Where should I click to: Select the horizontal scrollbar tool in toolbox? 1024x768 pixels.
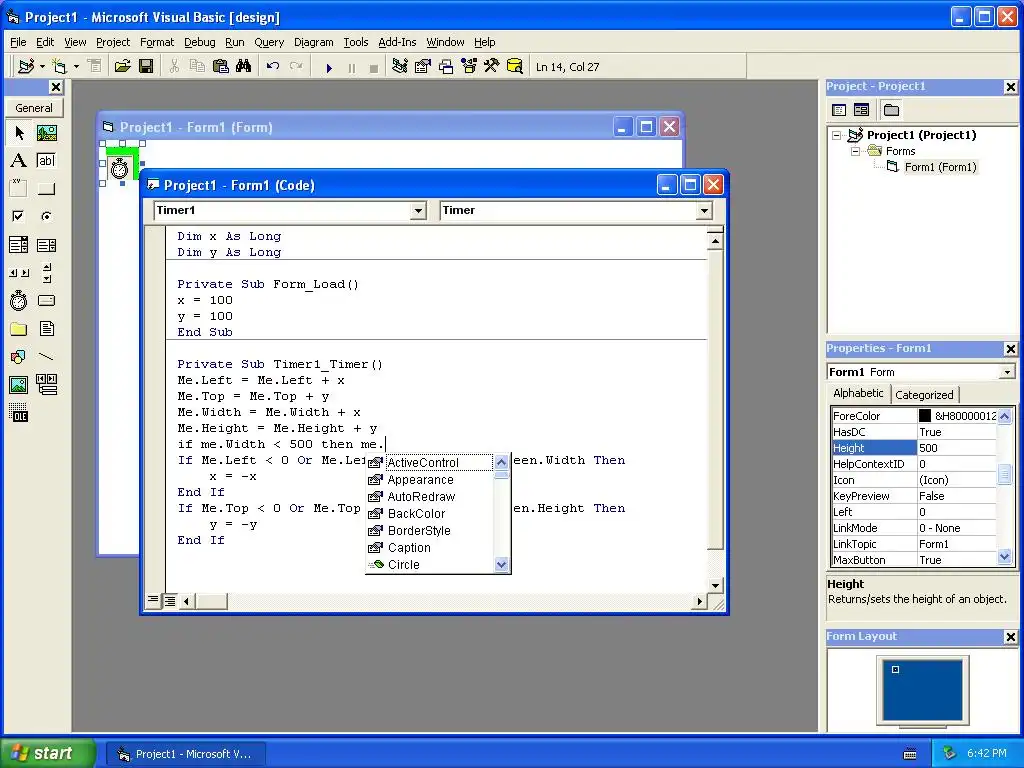click(x=19, y=273)
